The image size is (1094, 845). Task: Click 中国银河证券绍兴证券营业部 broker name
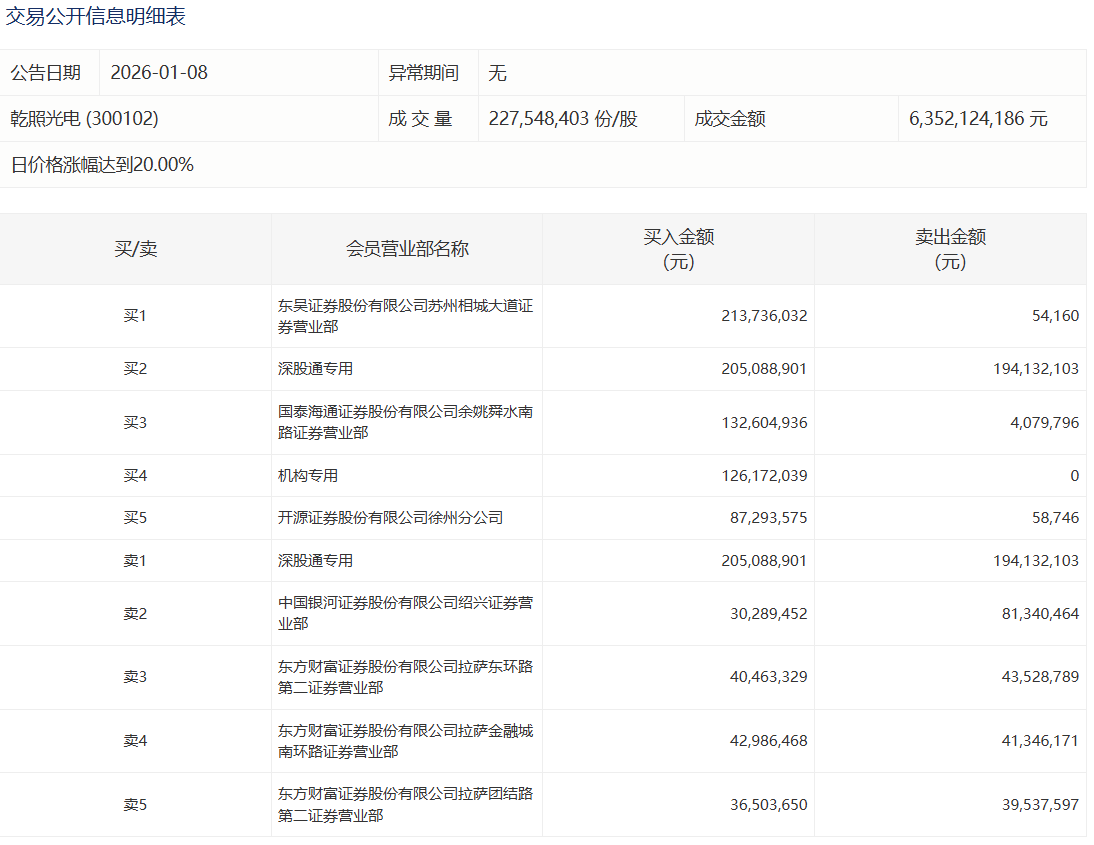click(x=405, y=613)
